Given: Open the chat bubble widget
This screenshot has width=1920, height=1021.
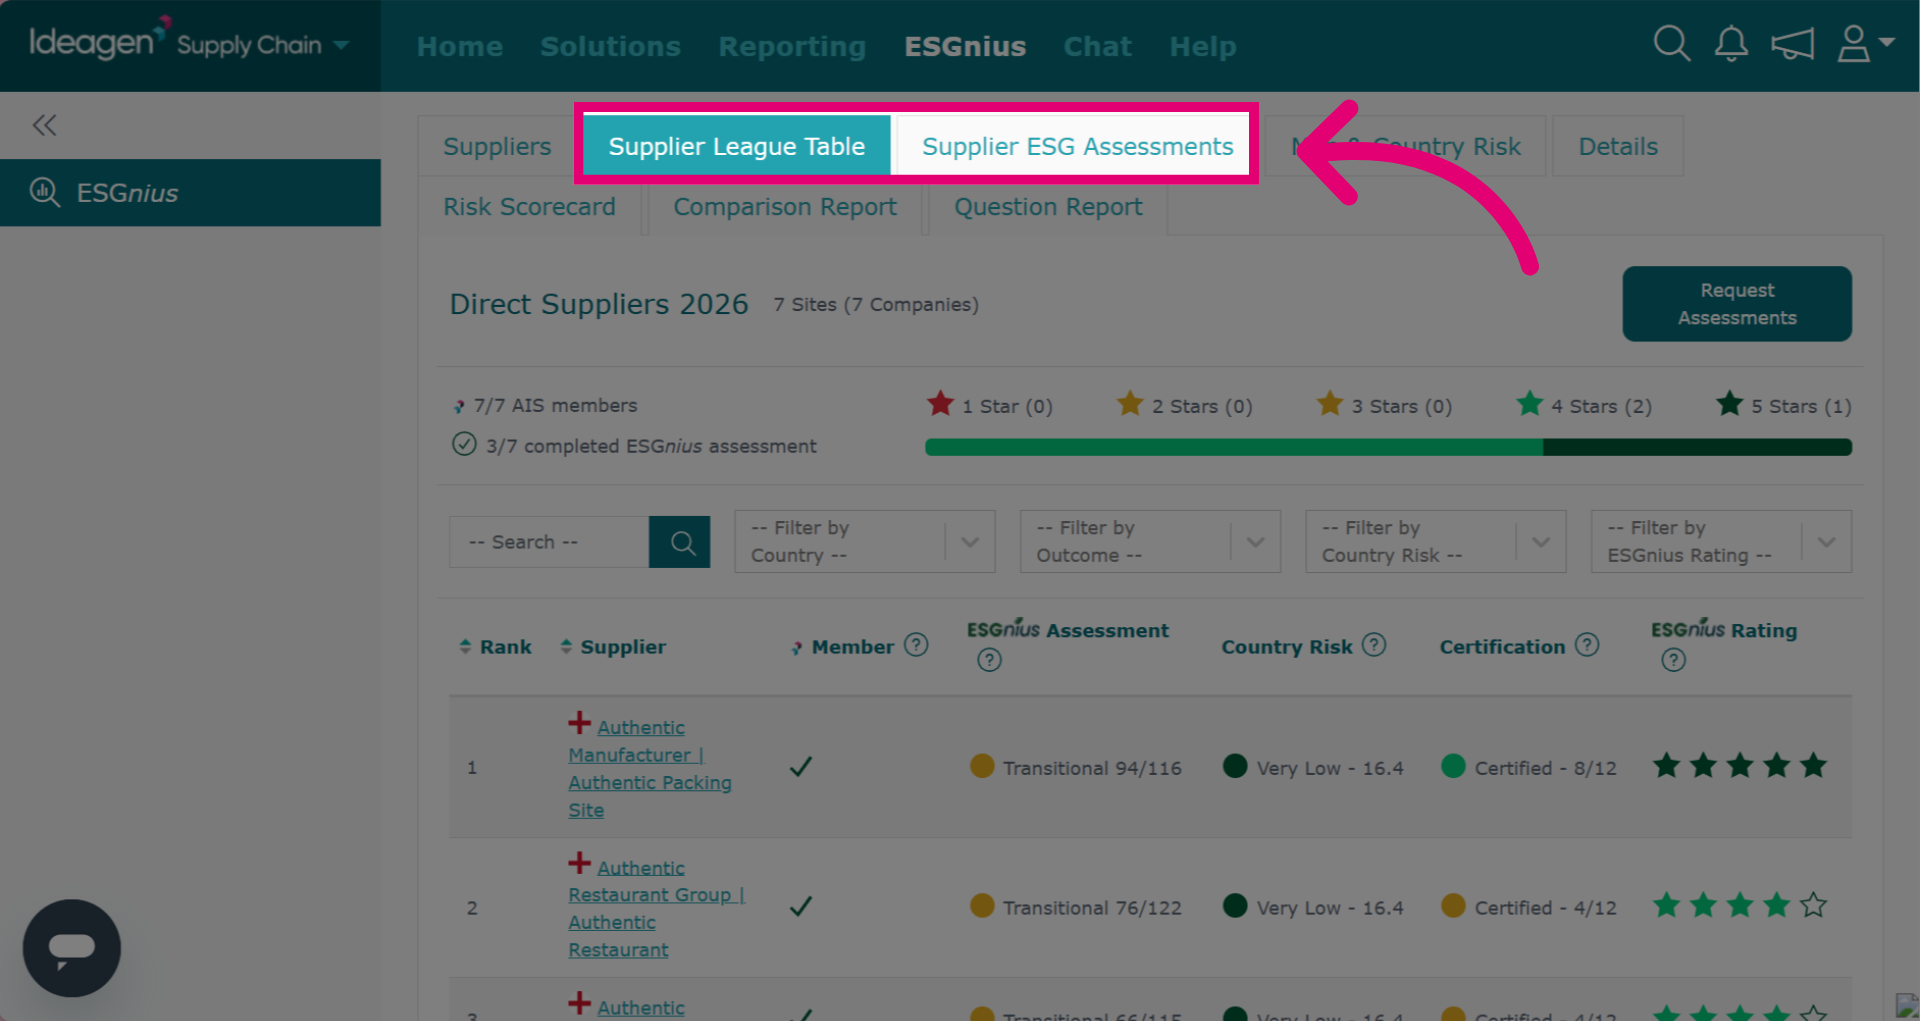Looking at the screenshot, I should point(72,947).
